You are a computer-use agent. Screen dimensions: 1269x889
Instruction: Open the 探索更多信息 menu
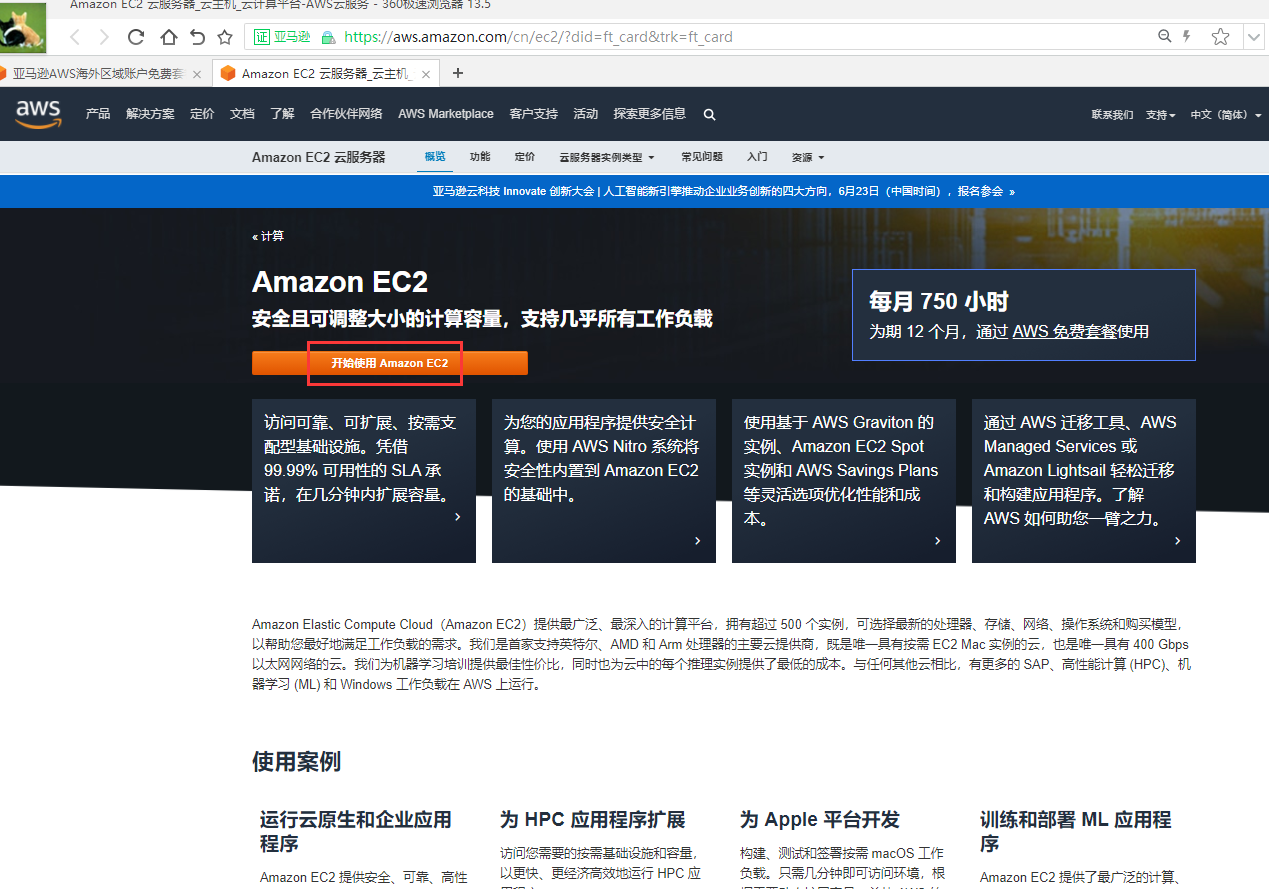coord(650,114)
